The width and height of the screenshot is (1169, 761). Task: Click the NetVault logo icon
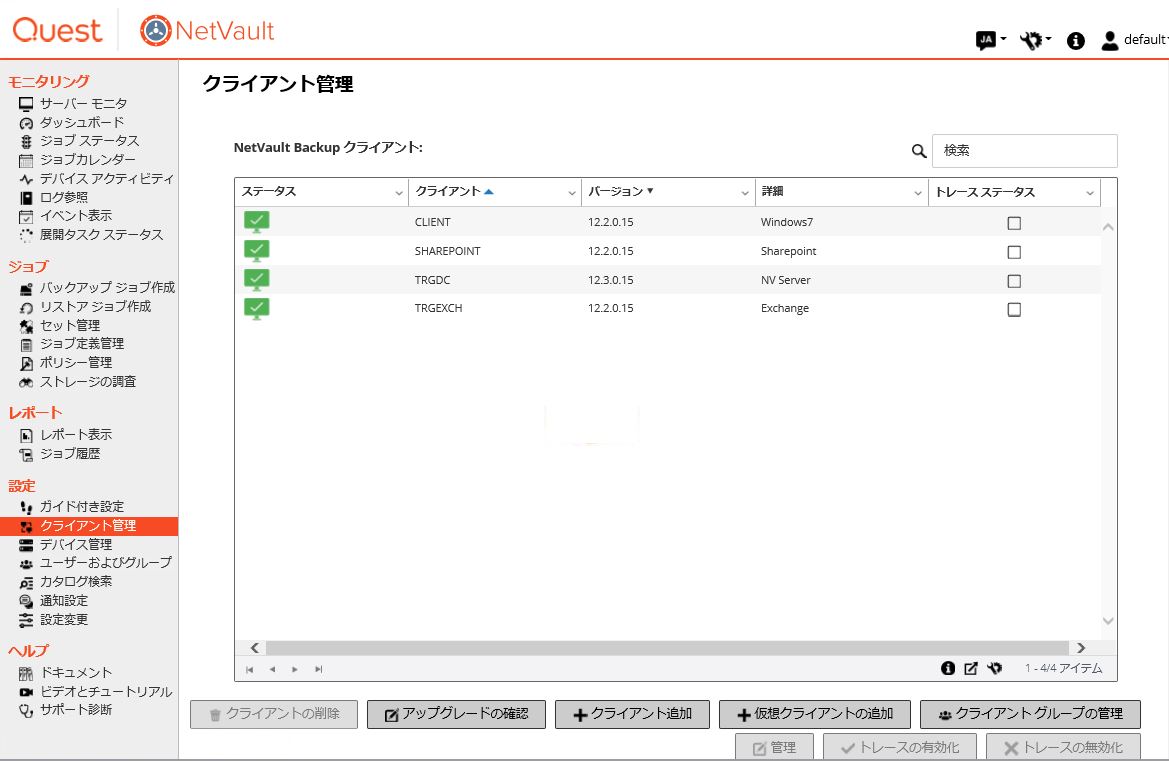point(156,31)
